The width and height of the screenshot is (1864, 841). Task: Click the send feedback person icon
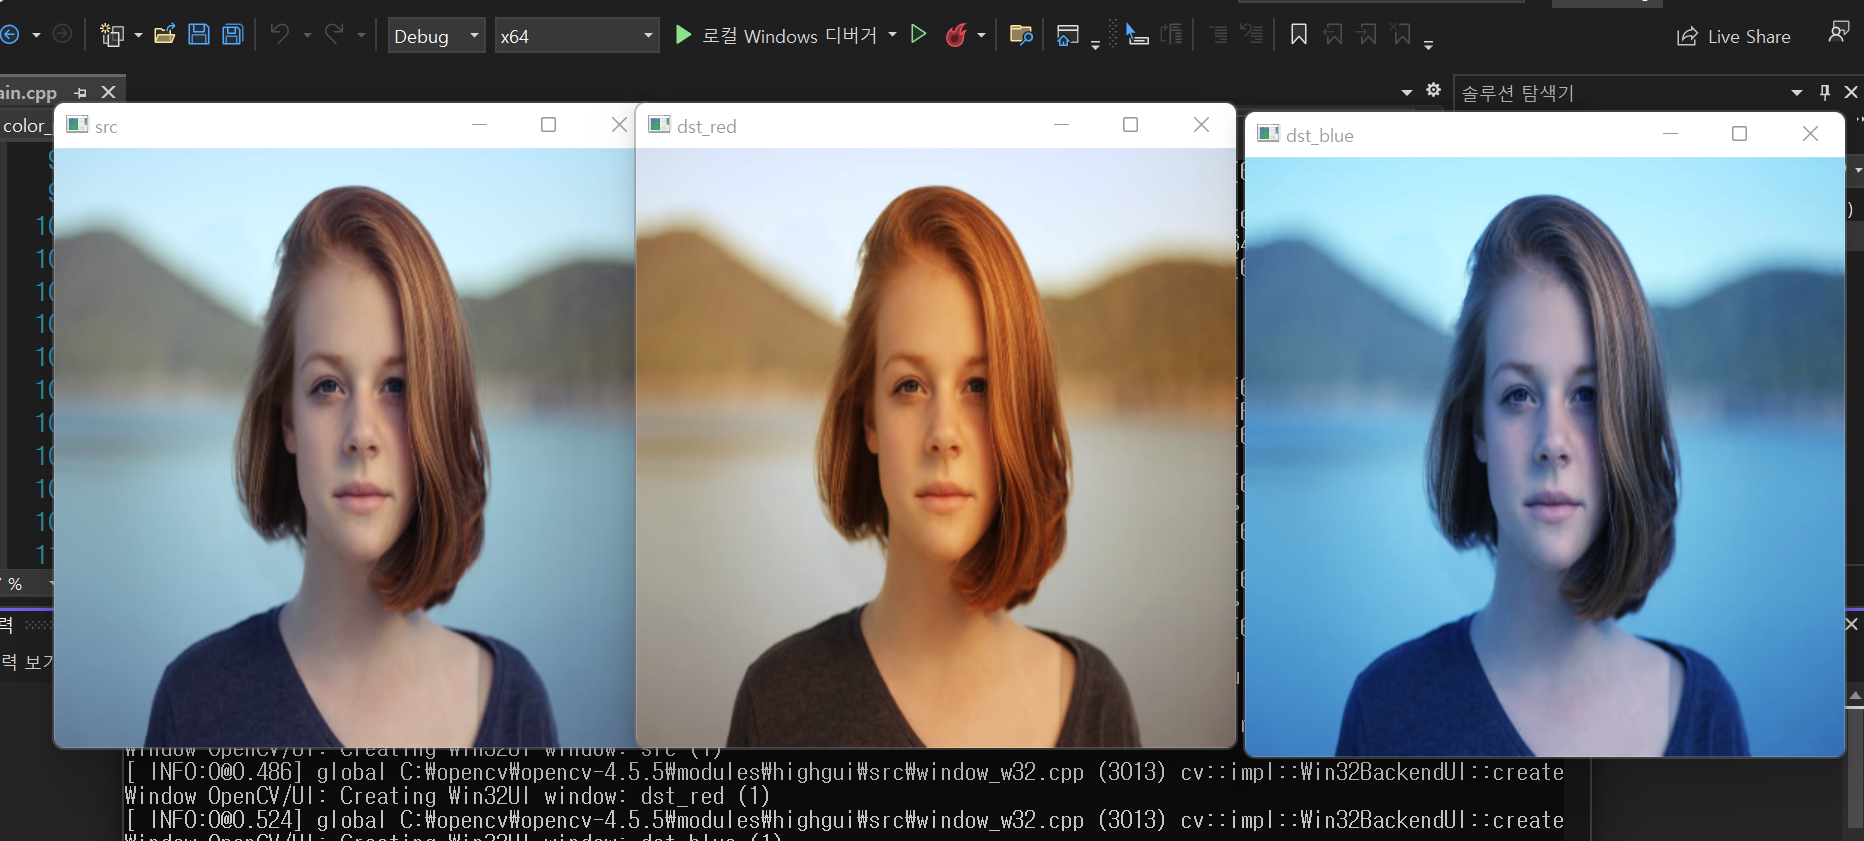[x=1838, y=32]
